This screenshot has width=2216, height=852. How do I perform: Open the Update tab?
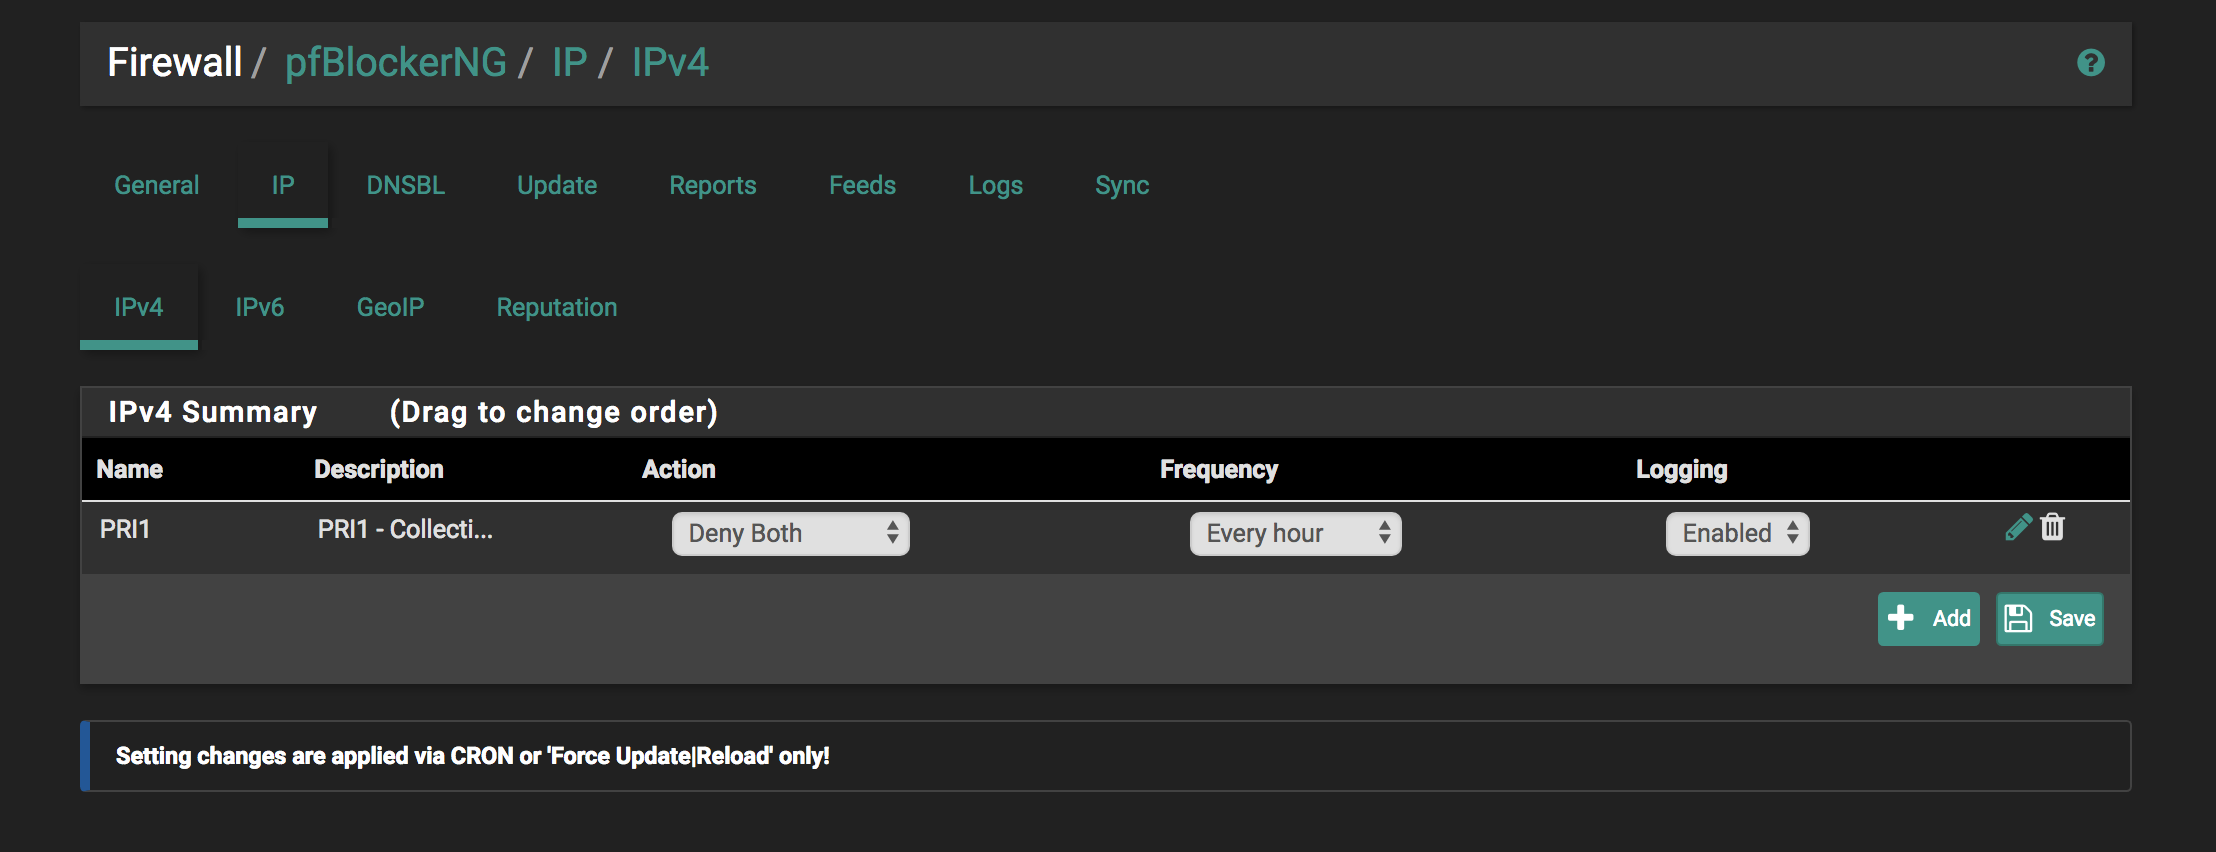557,185
